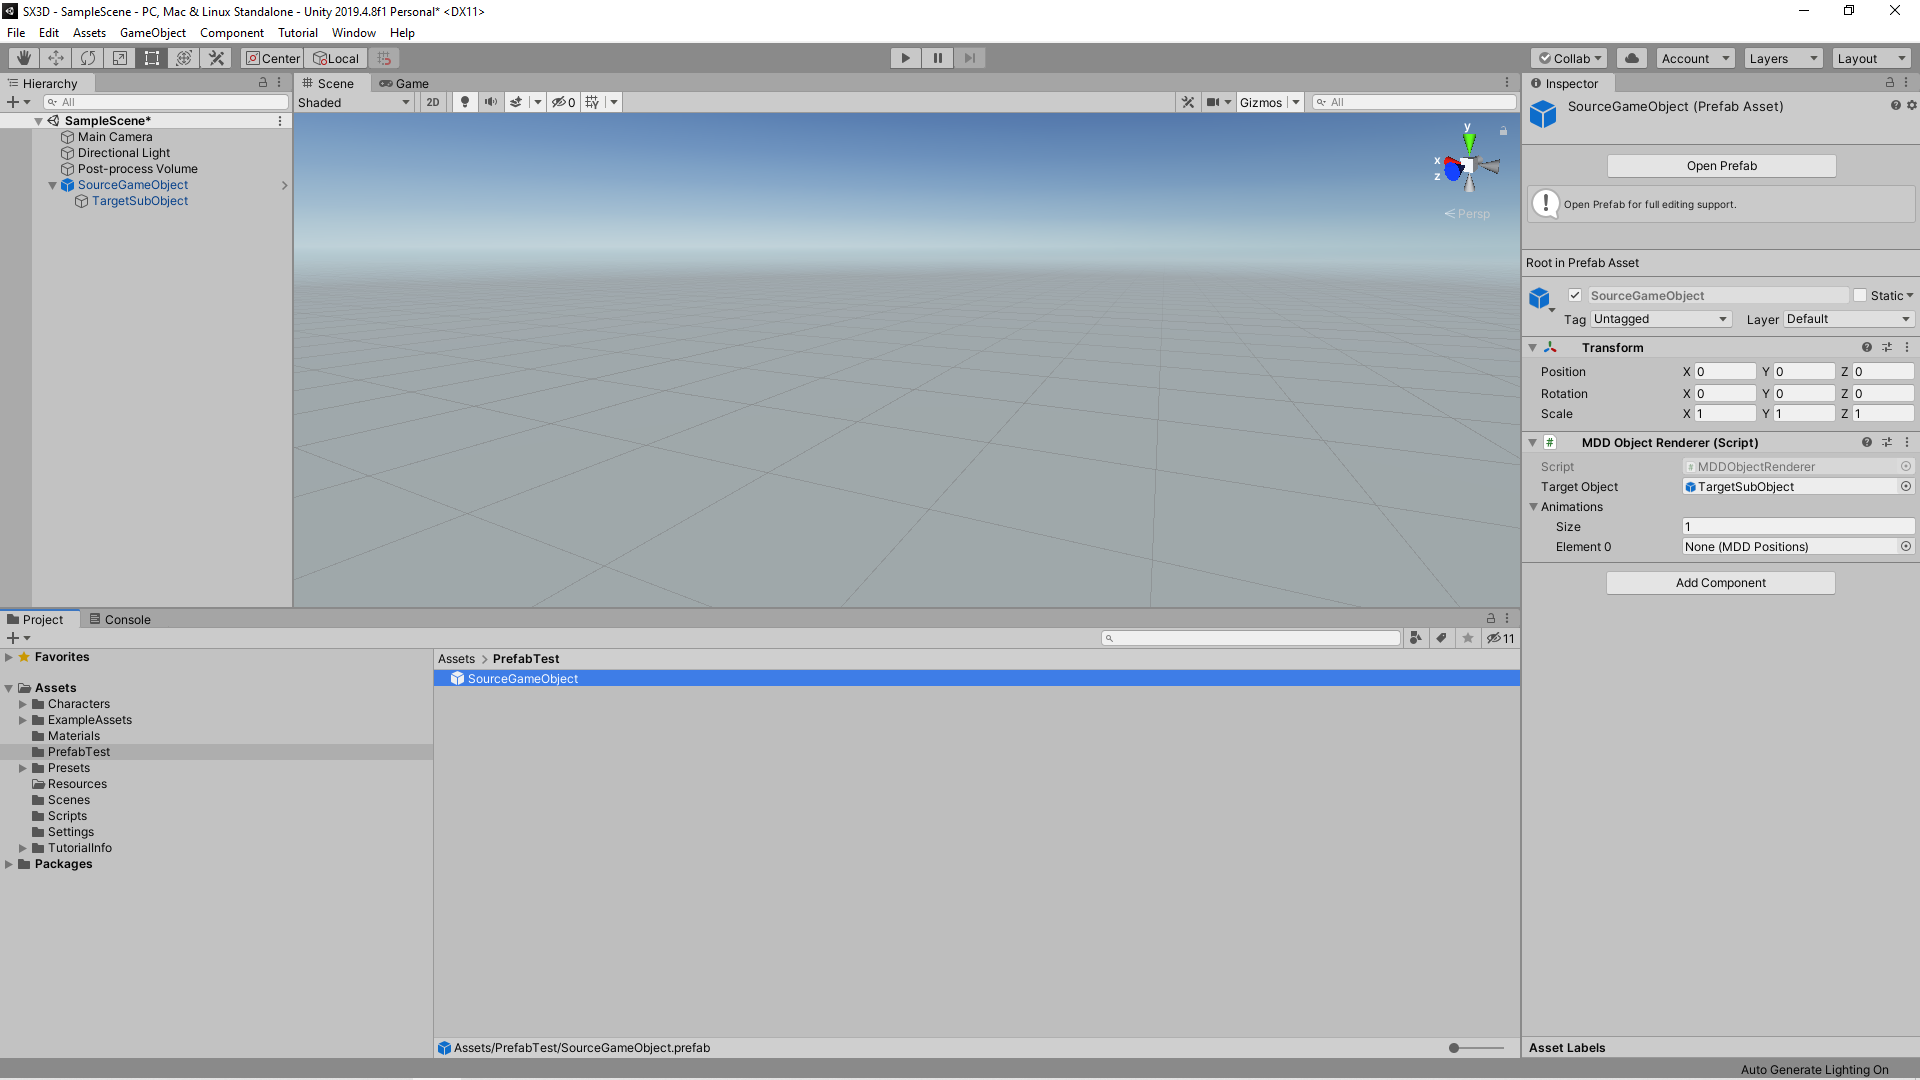Select the Move tool

[x=56, y=58]
